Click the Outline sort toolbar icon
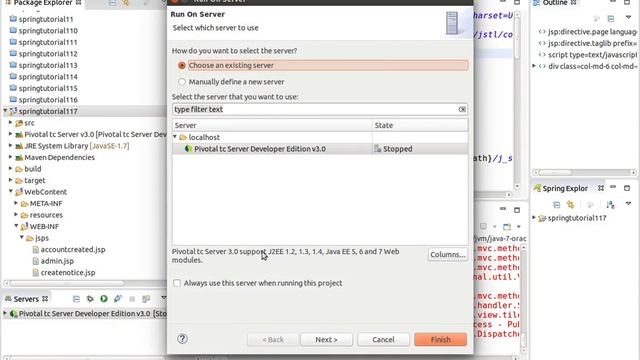Image resolution: width=640 pixels, height=360 pixels. coord(597,18)
